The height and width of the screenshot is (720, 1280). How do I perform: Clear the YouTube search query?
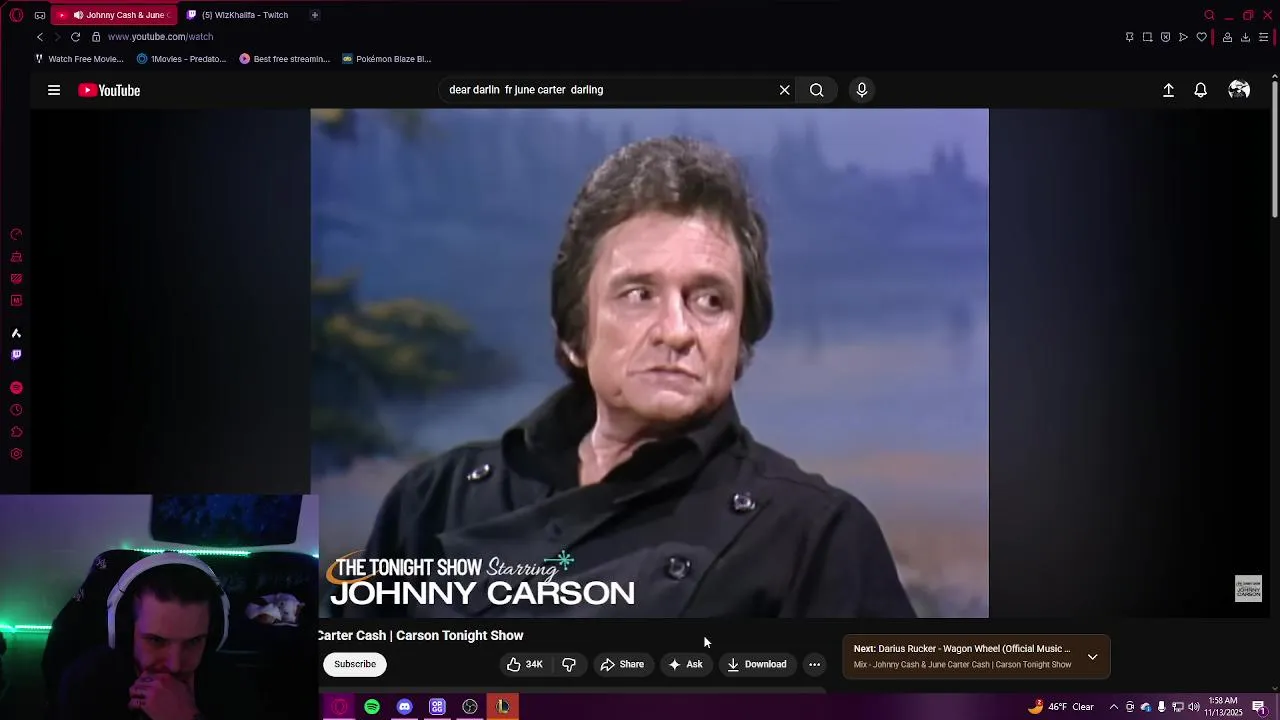(785, 90)
